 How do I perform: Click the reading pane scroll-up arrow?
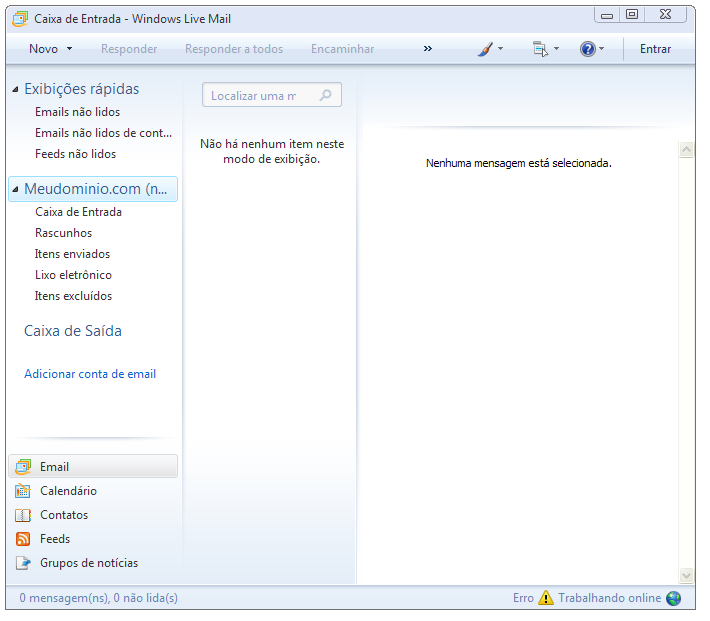[686, 149]
